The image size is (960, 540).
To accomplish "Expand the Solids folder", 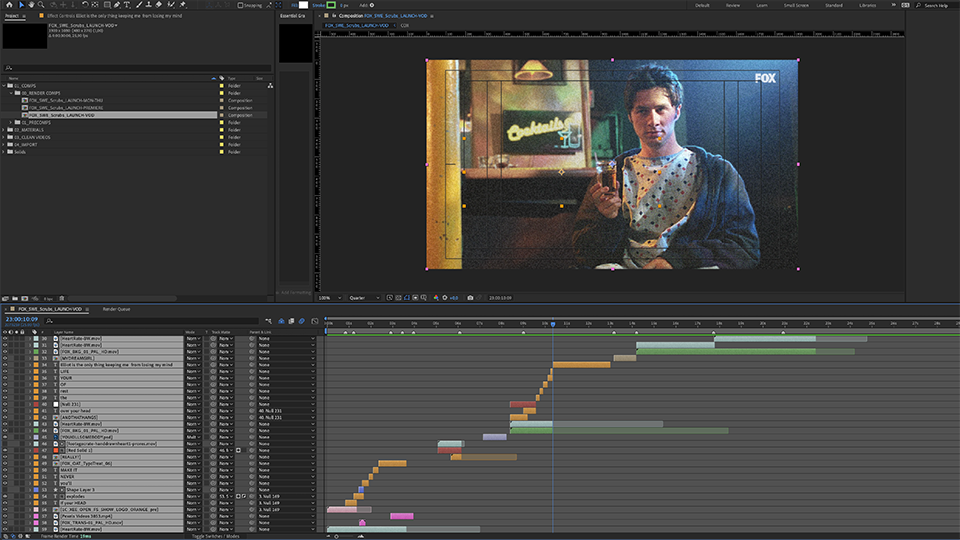I will click(4, 152).
